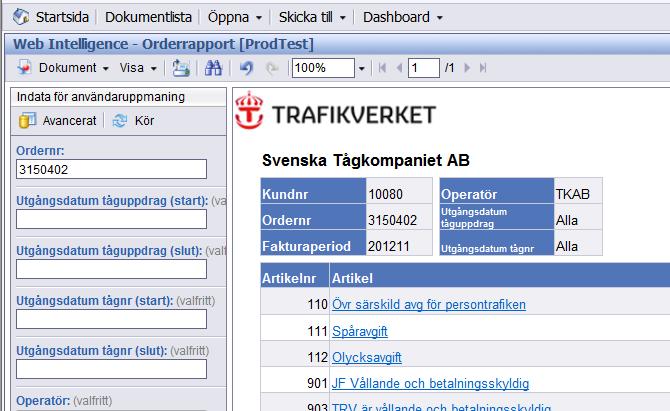Click the Svenska Tågkompaniet AB heading
Screen dimensions: 670x411
(366, 161)
